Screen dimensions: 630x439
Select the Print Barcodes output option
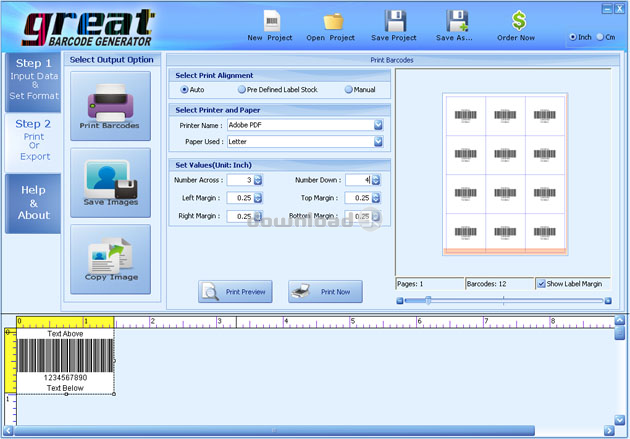click(110, 106)
